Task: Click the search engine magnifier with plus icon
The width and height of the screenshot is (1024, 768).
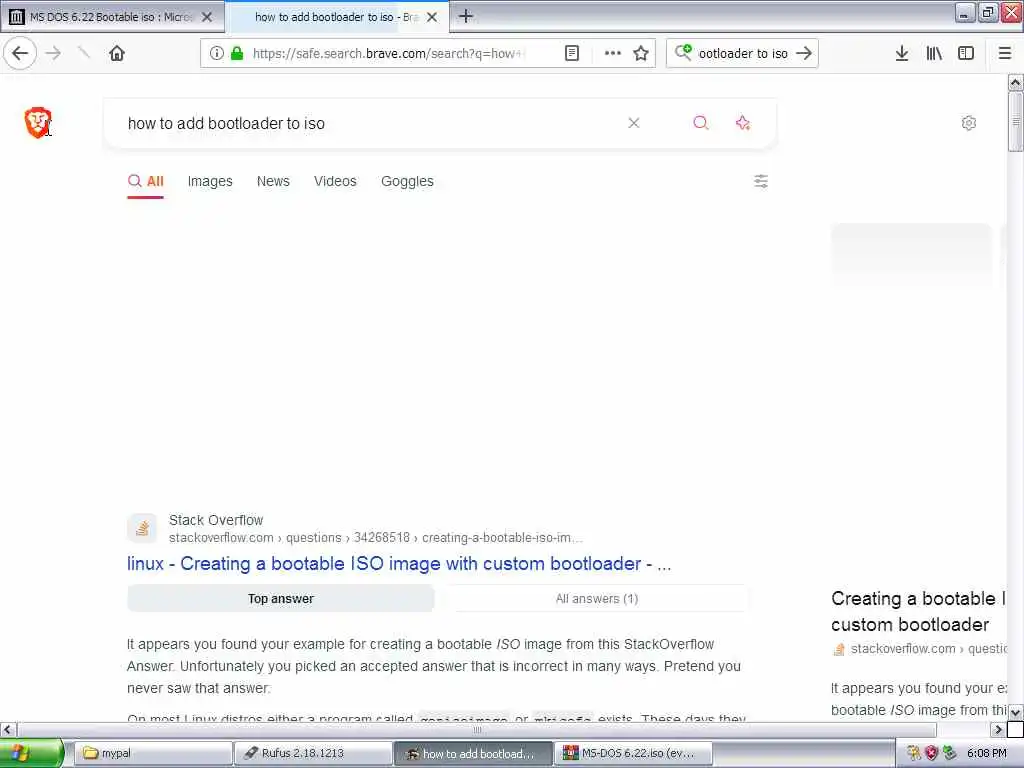Action: tap(683, 52)
